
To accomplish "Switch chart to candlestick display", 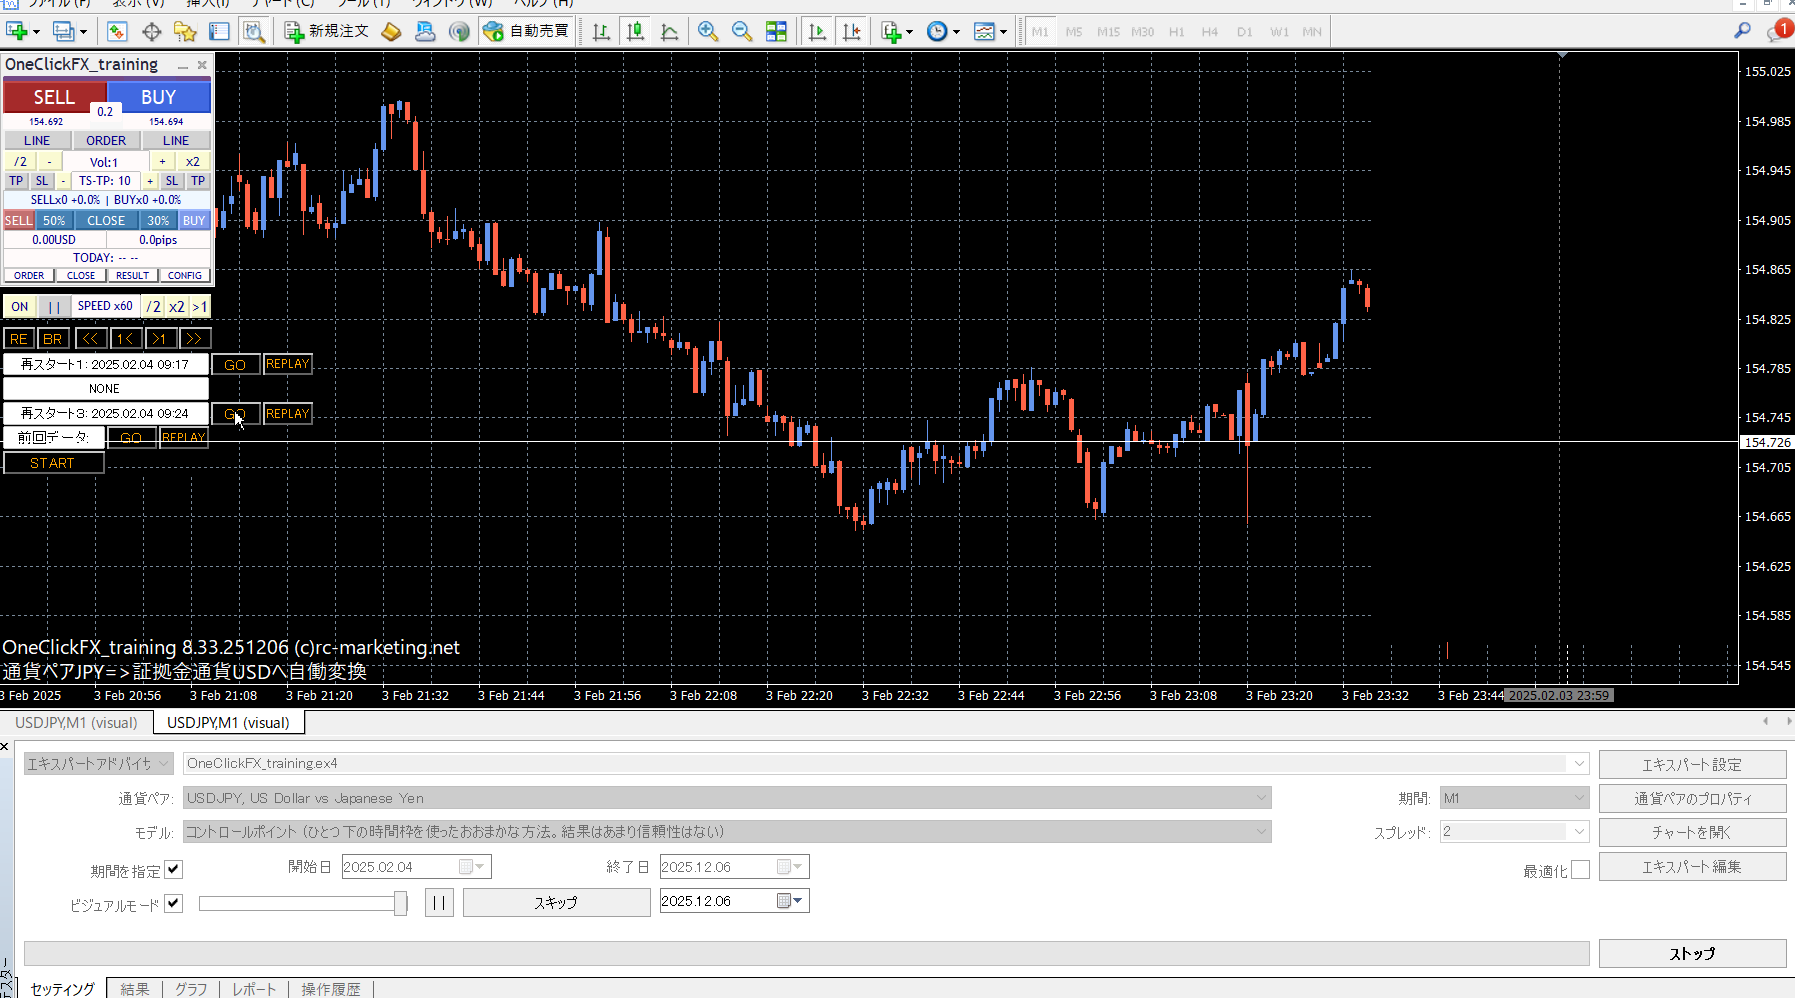I will [x=635, y=31].
